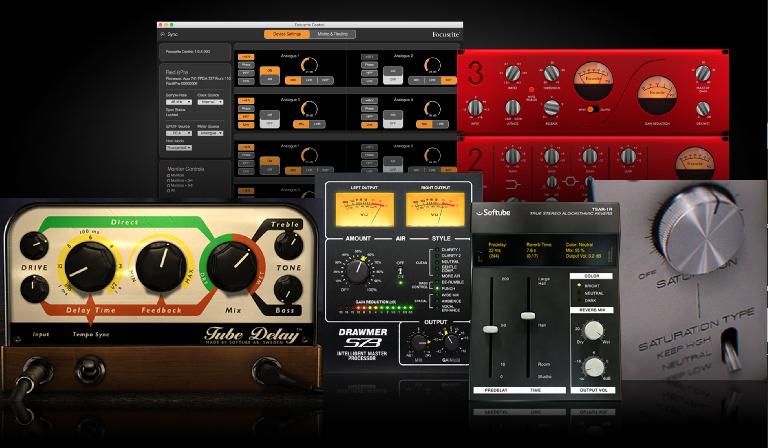Click the Red 3 input VU meter
The width and height of the screenshot is (768, 448).
pyautogui.click(x=593, y=80)
